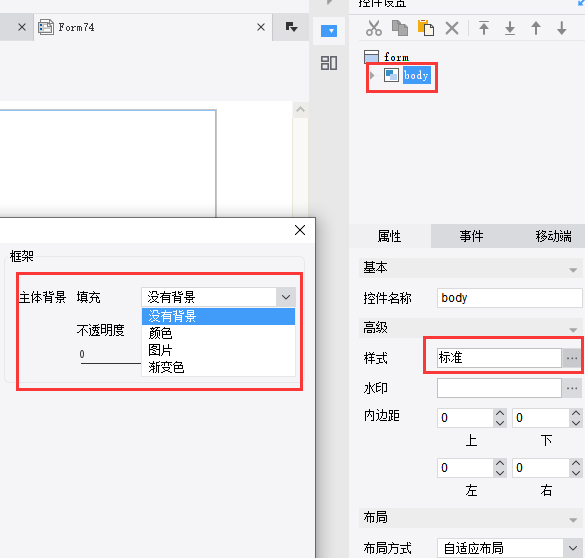Click the 左 padding number field
Screen dimensions: 585x558
coord(465,468)
